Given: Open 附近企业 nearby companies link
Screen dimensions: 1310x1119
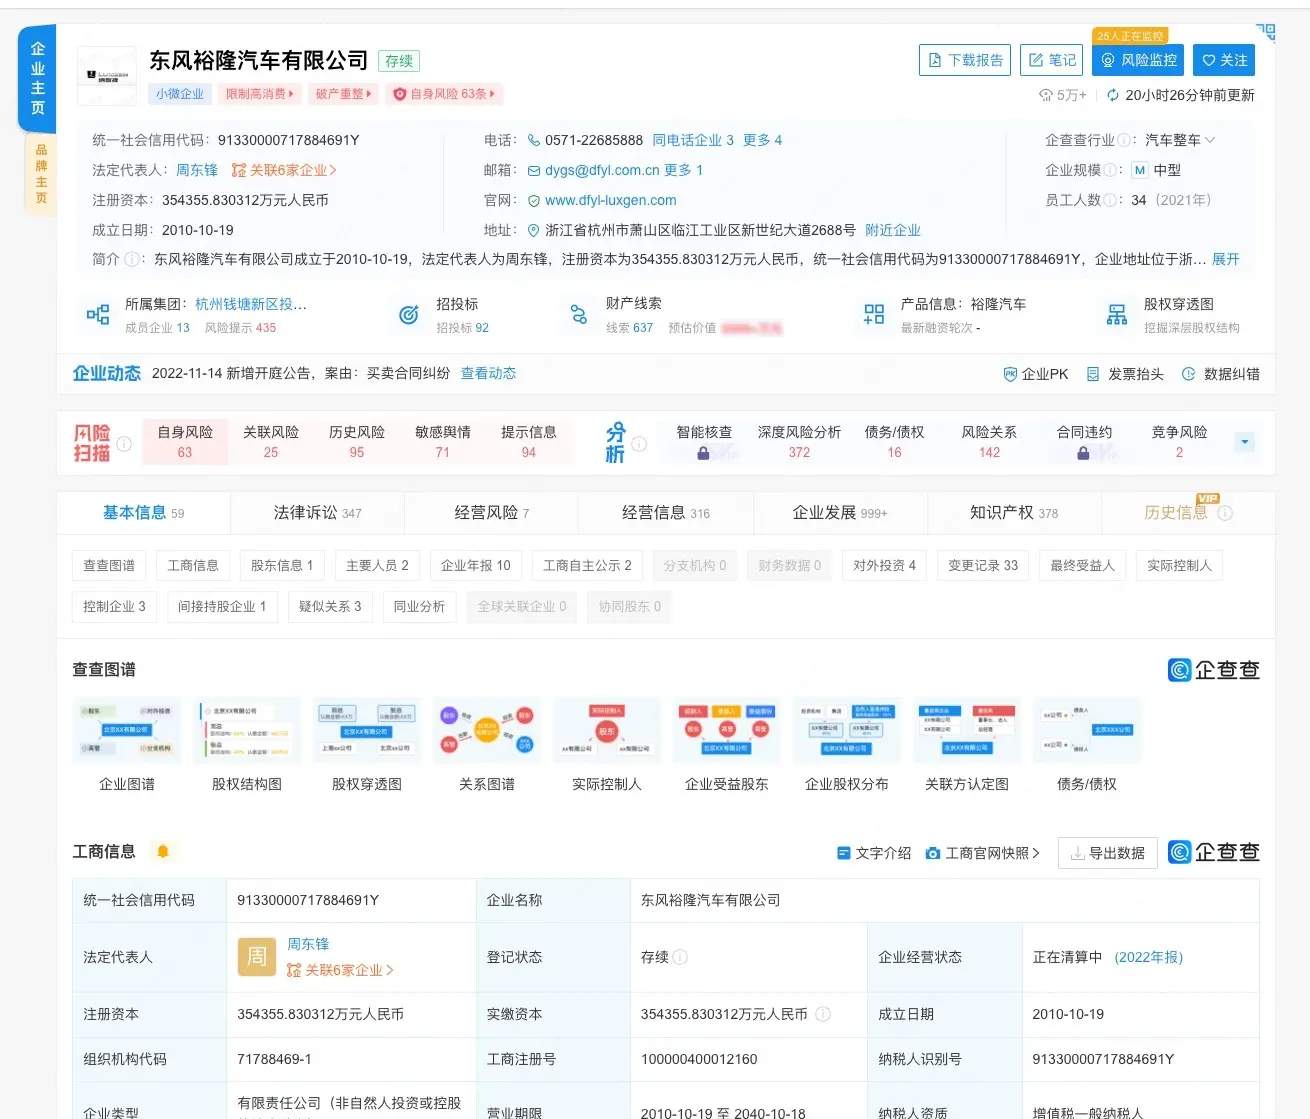Looking at the screenshot, I should tap(893, 230).
